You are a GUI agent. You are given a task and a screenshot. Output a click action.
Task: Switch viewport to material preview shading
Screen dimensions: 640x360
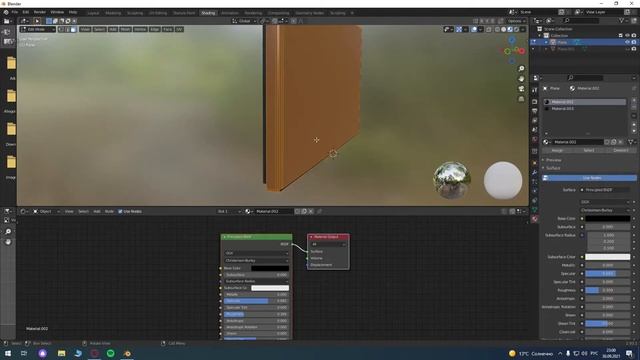pos(510,29)
